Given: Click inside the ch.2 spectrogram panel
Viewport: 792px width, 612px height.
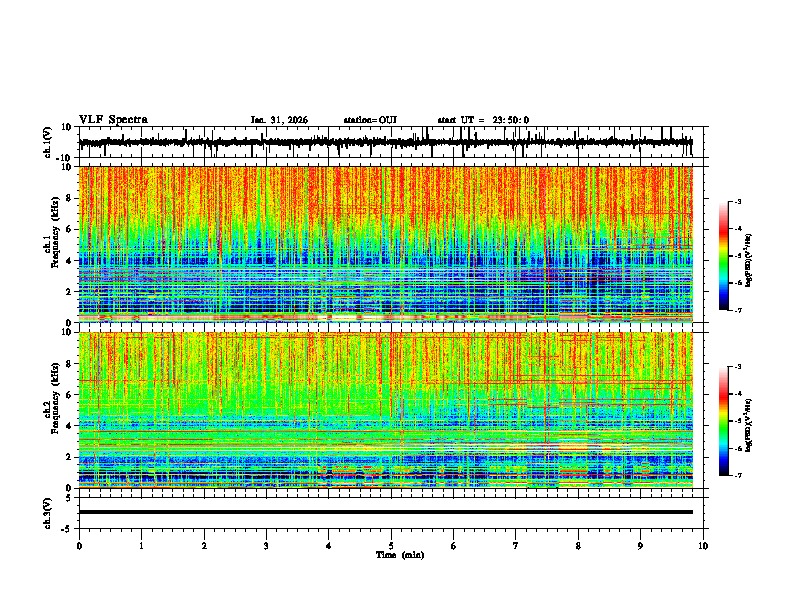Looking at the screenshot, I should (x=385, y=410).
